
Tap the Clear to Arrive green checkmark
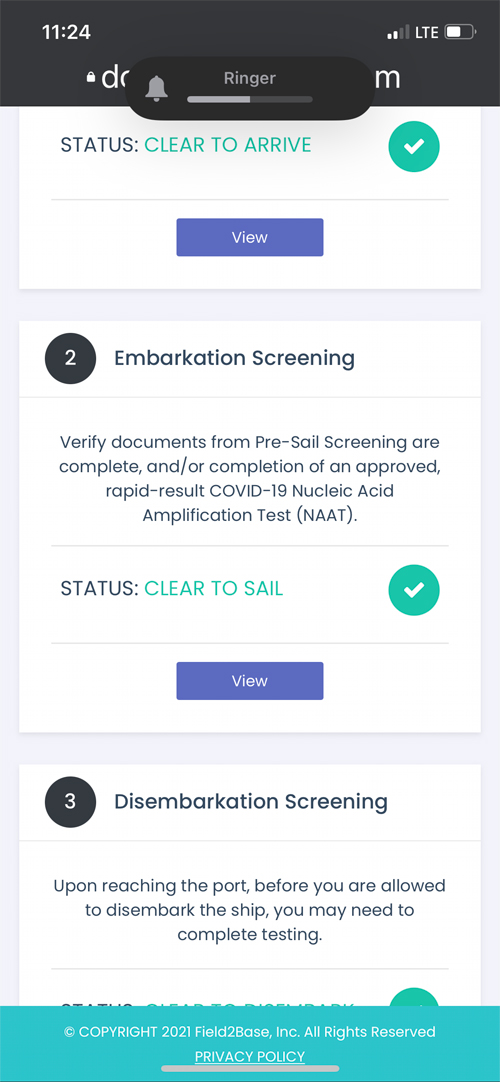[x=414, y=146]
